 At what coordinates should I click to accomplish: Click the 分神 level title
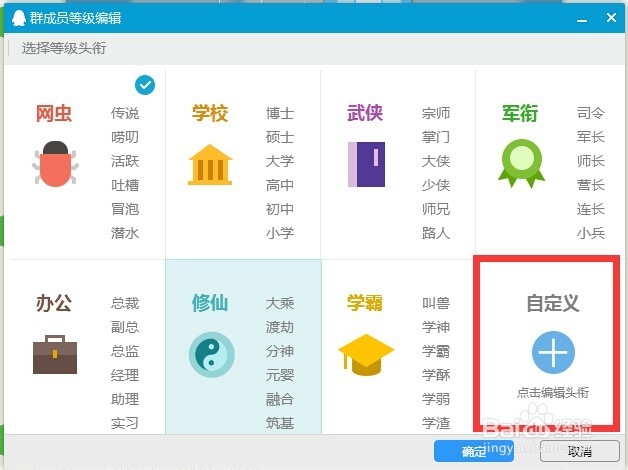tap(280, 351)
